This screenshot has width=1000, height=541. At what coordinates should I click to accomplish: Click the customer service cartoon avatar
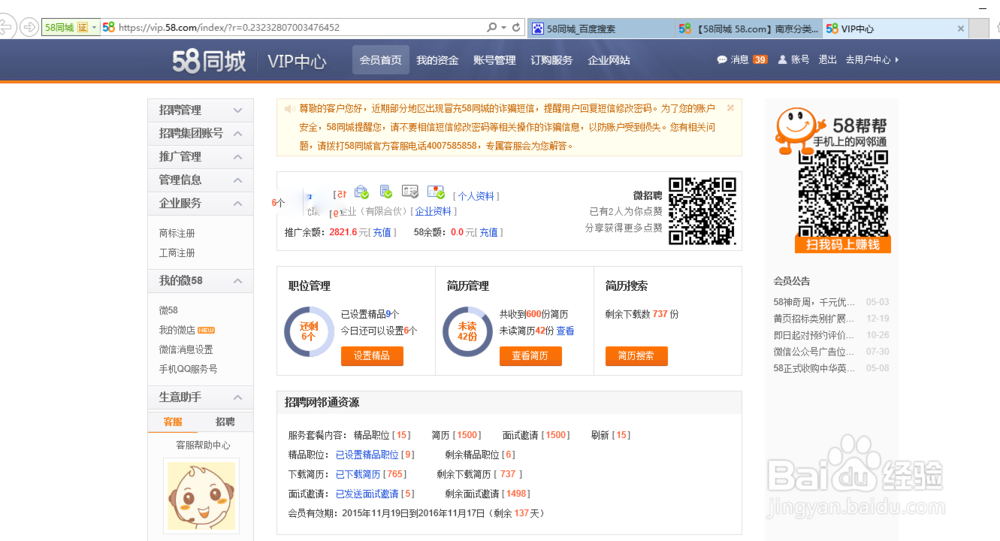coord(202,496)
